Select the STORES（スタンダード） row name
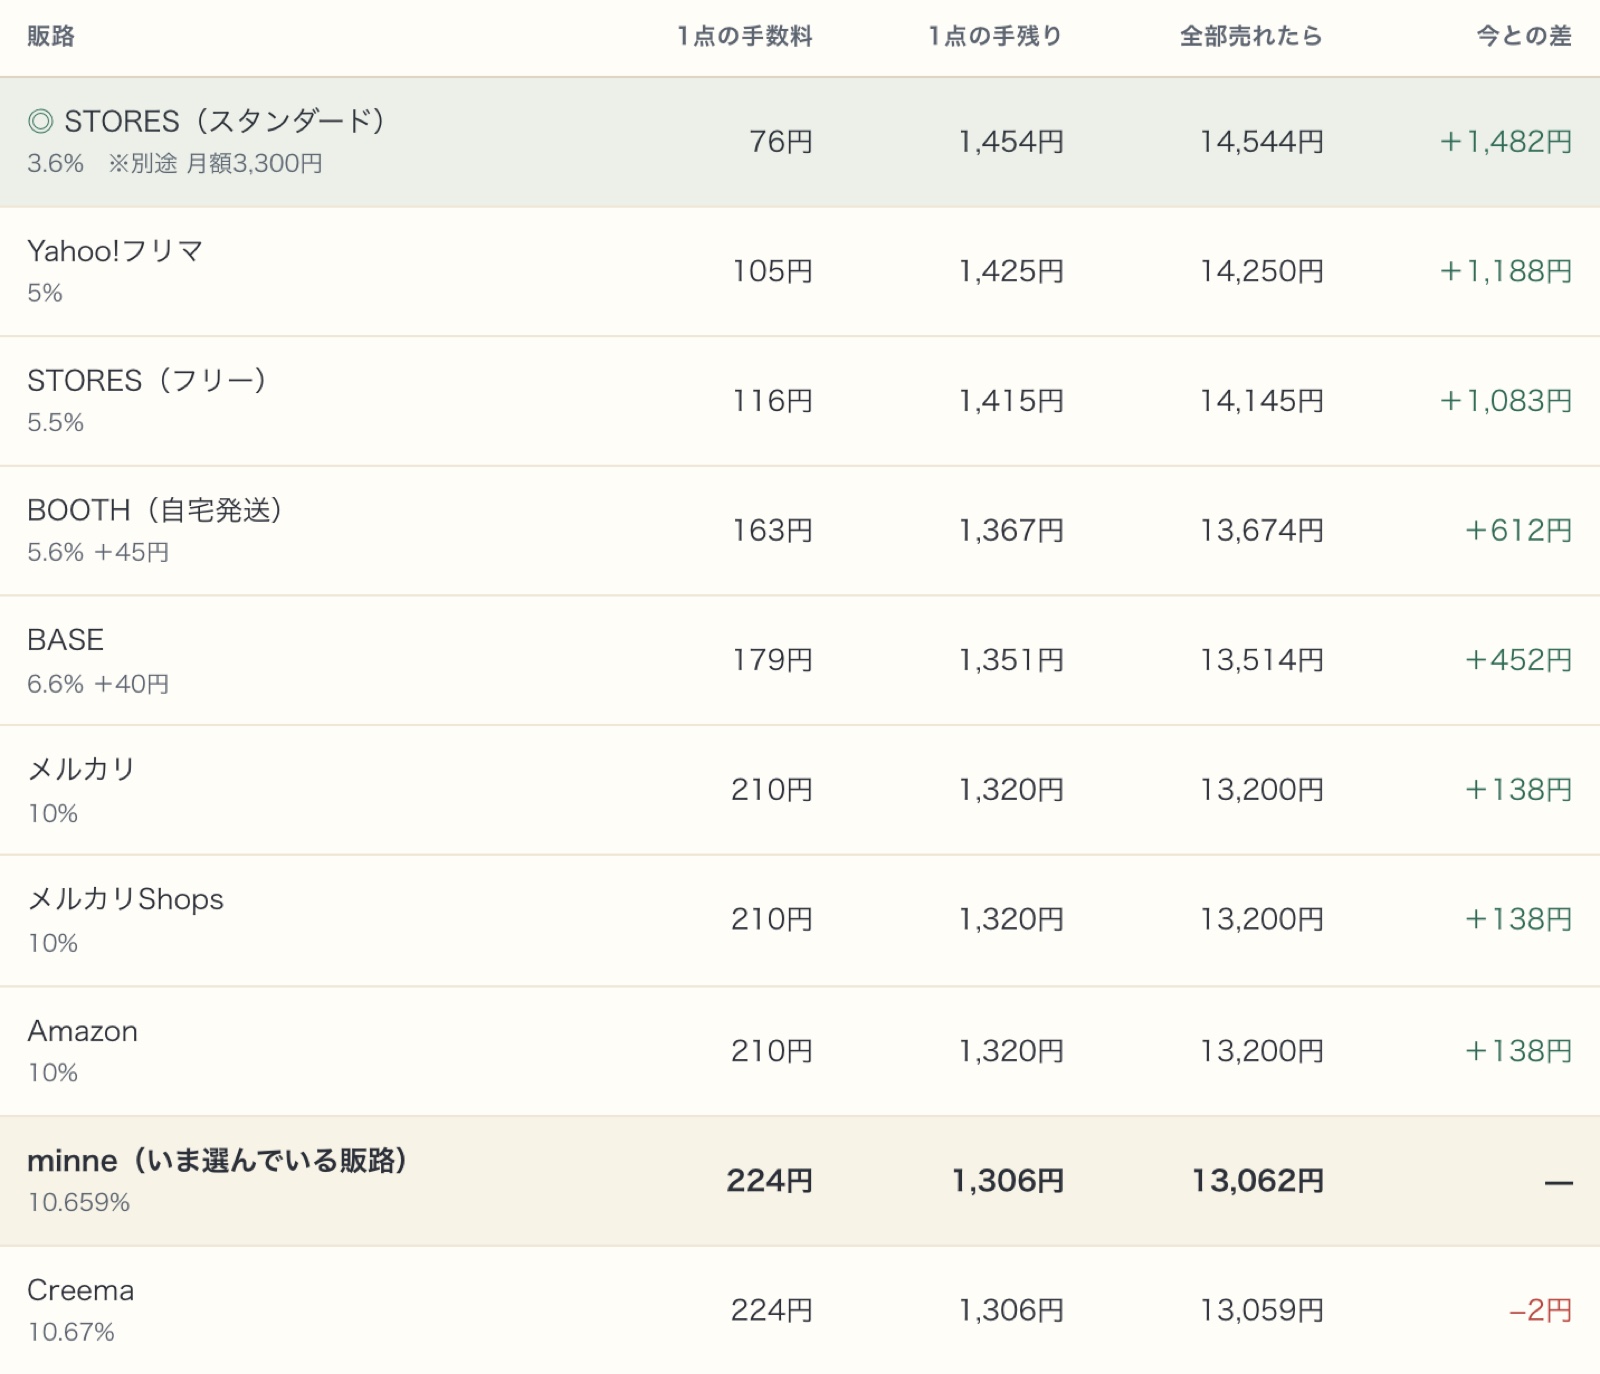The width and height of the screenshot is (1600, 1374). (x=224, y=122)
